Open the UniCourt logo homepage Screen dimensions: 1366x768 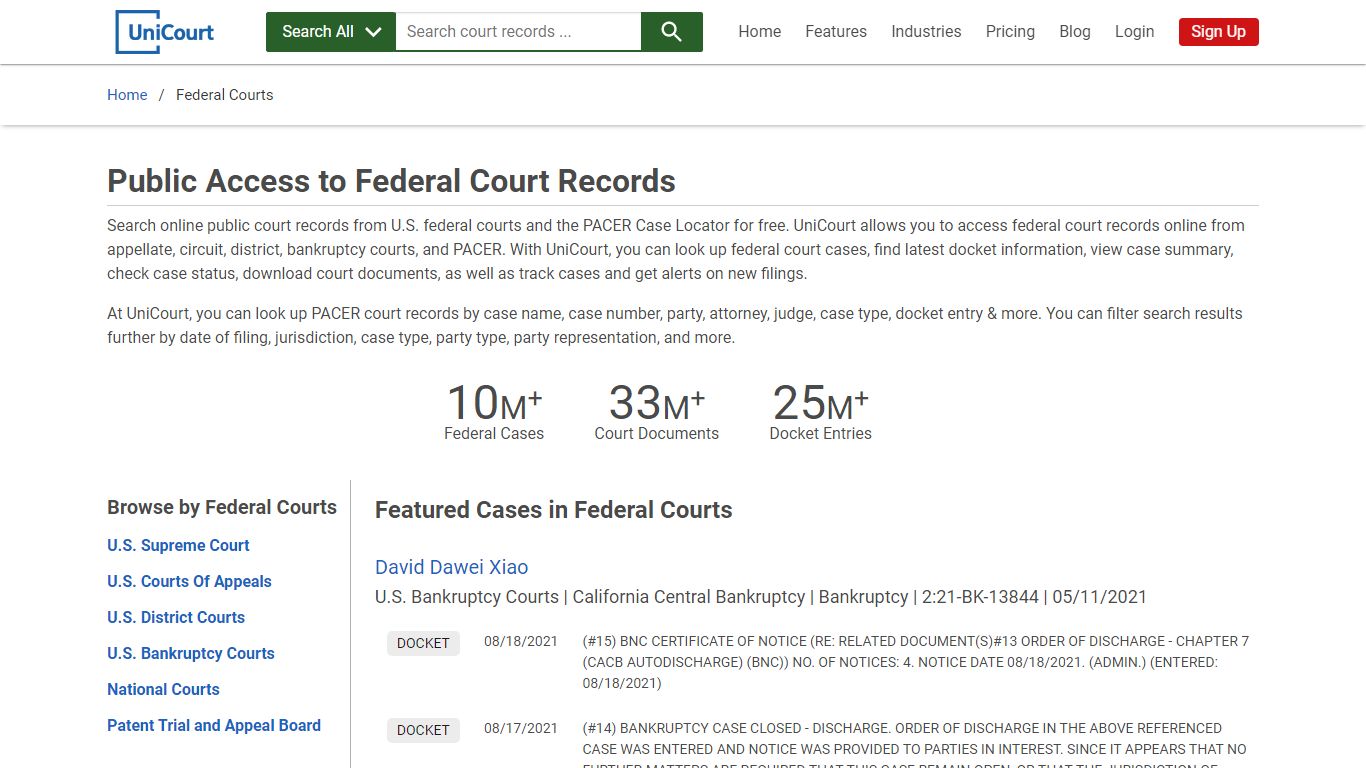pyautogui.click(x=165, y=32)
